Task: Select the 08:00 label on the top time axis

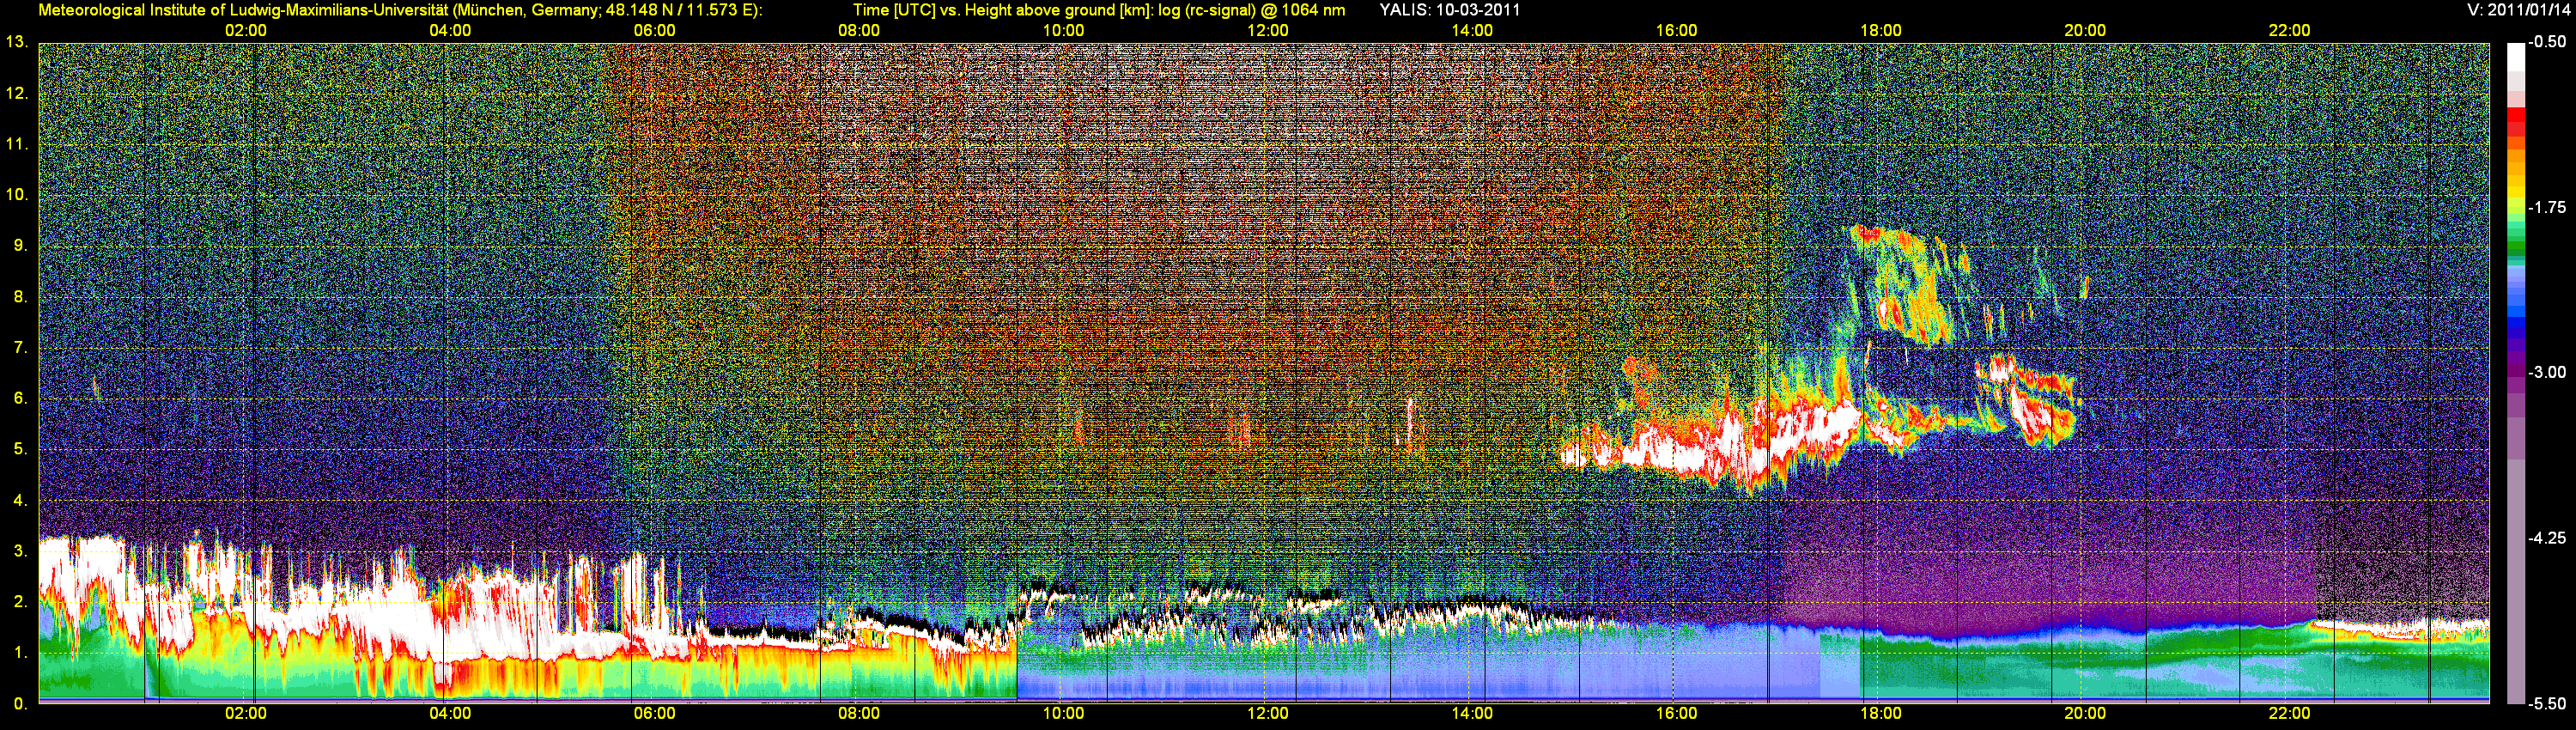Action: coord(859,31)
